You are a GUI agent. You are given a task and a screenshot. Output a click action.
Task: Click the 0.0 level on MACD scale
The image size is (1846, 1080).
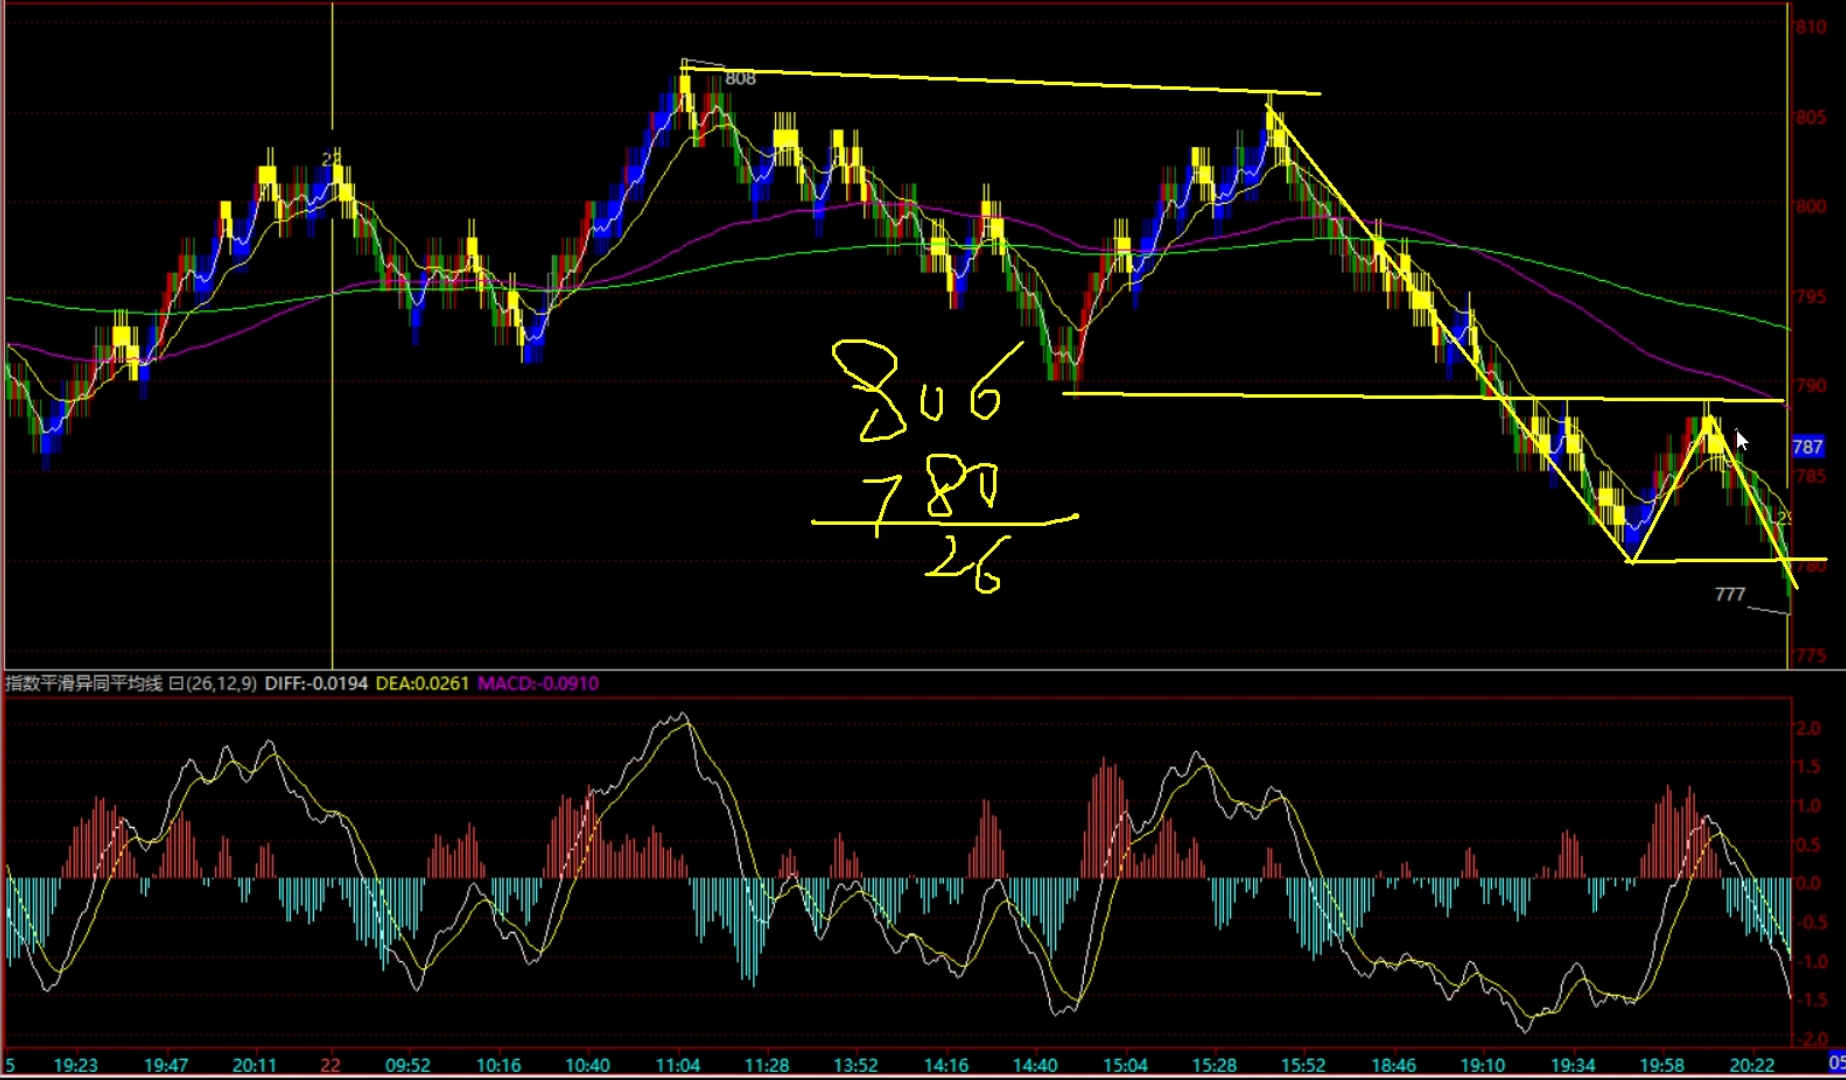[1808, 884]
